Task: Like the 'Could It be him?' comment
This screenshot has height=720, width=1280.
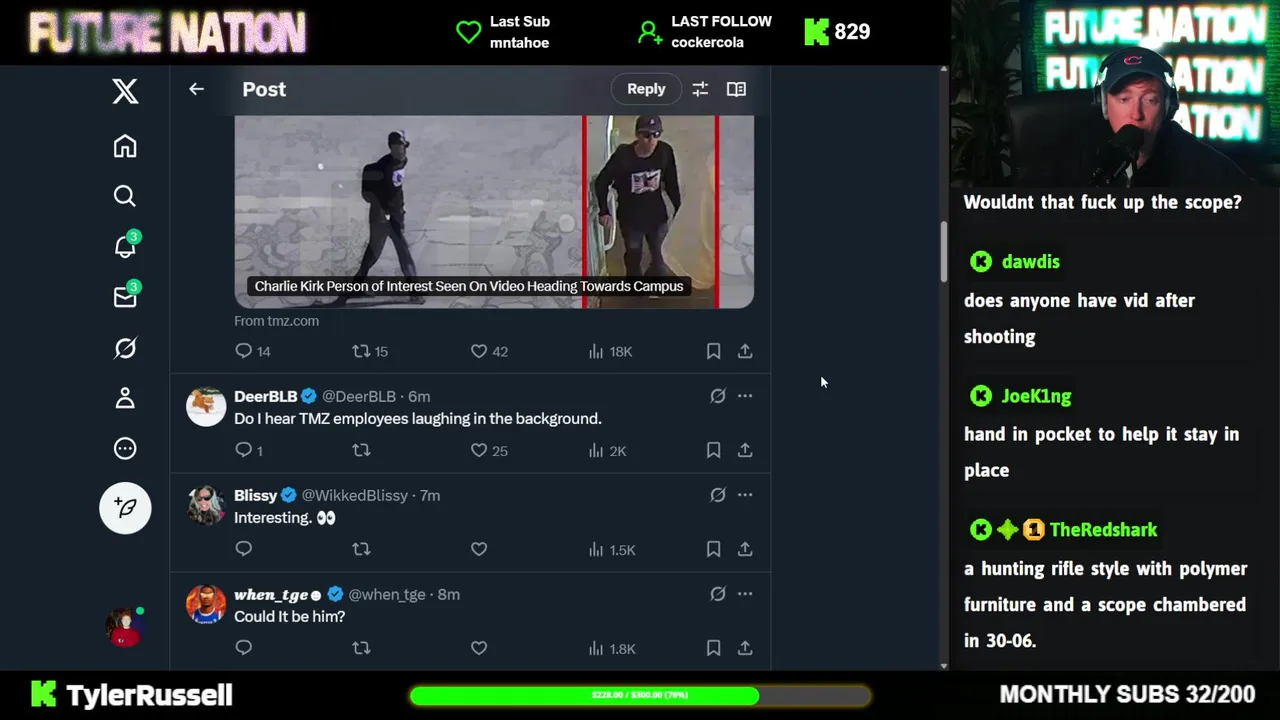Action: pyautogui.click(x=479, y=648)
